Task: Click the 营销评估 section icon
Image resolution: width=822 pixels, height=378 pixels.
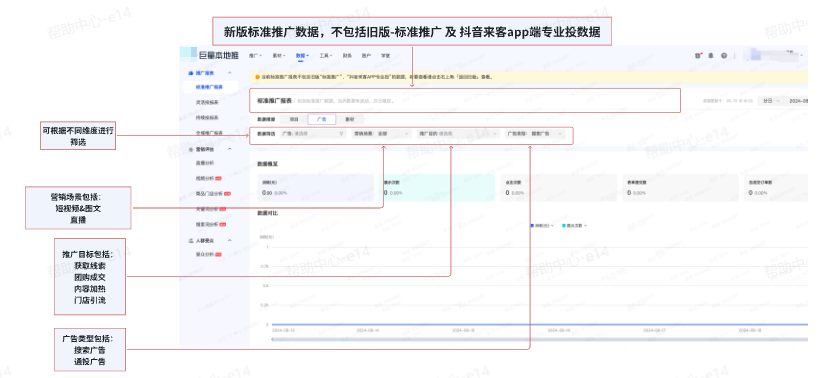Action: (190, 149)
